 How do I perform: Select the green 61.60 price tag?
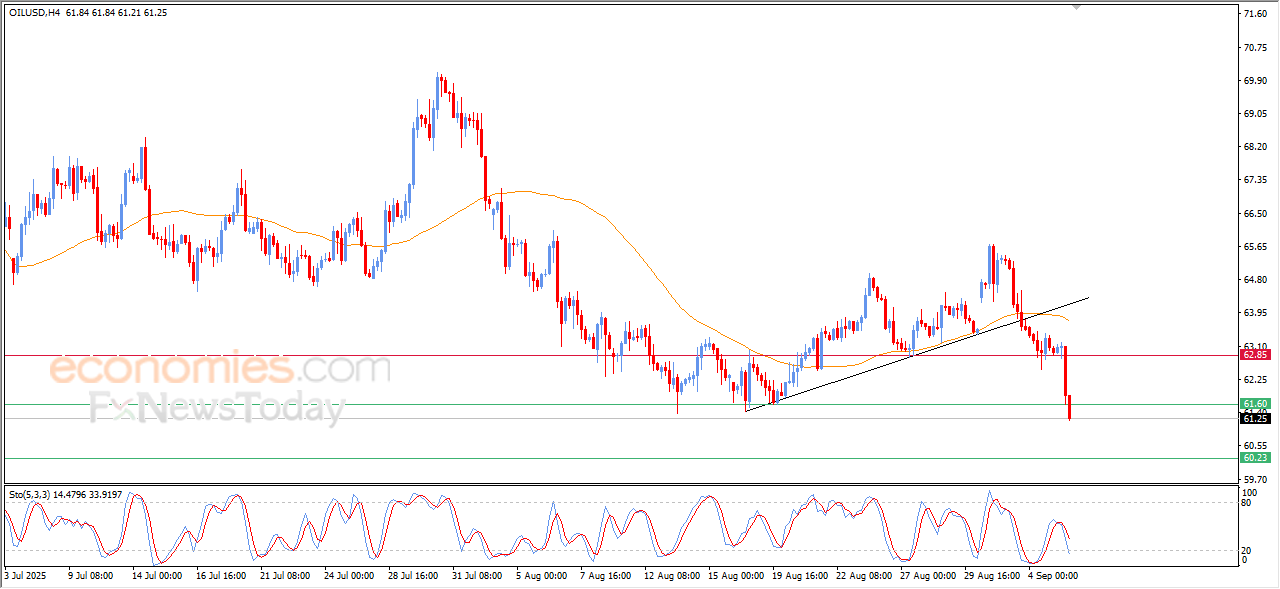point(1255,404)
